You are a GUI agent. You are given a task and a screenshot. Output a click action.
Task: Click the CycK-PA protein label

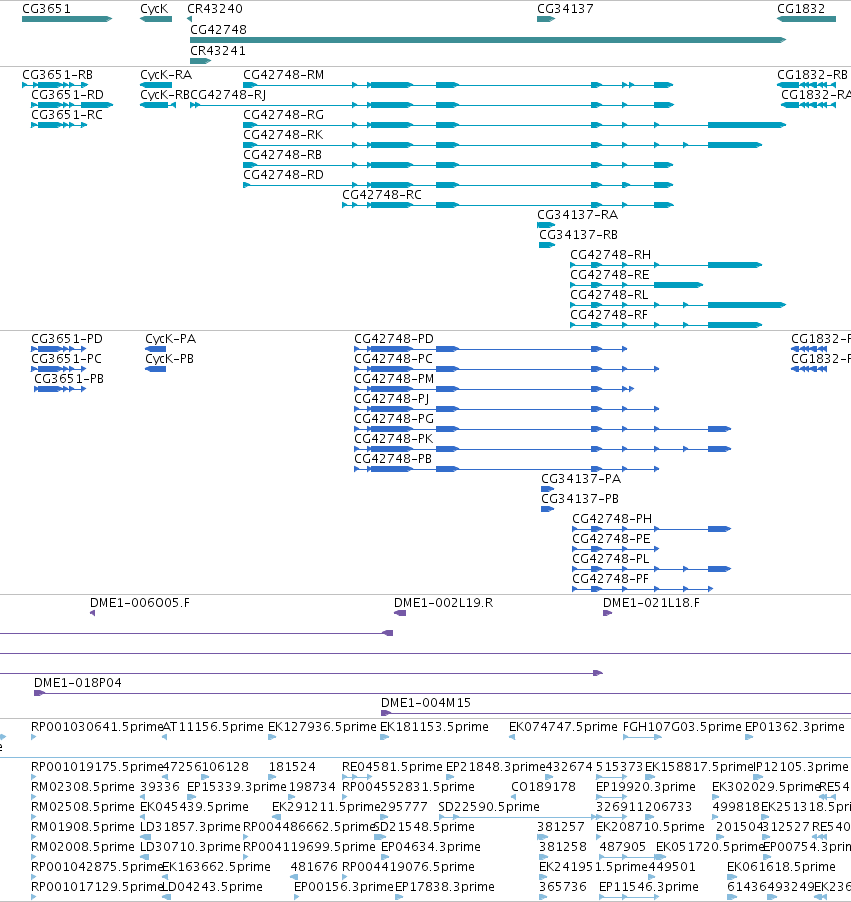tap(170, 338)
